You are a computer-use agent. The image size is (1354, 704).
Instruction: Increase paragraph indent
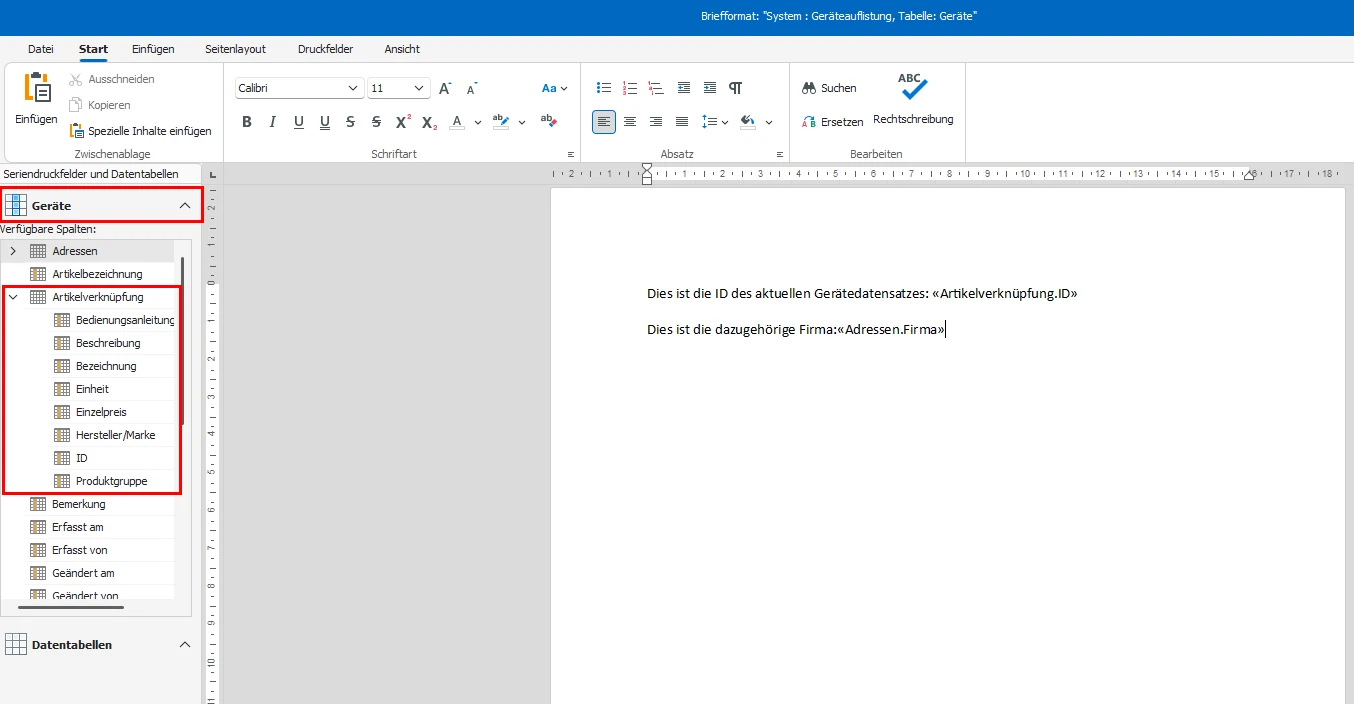point(710,88)
